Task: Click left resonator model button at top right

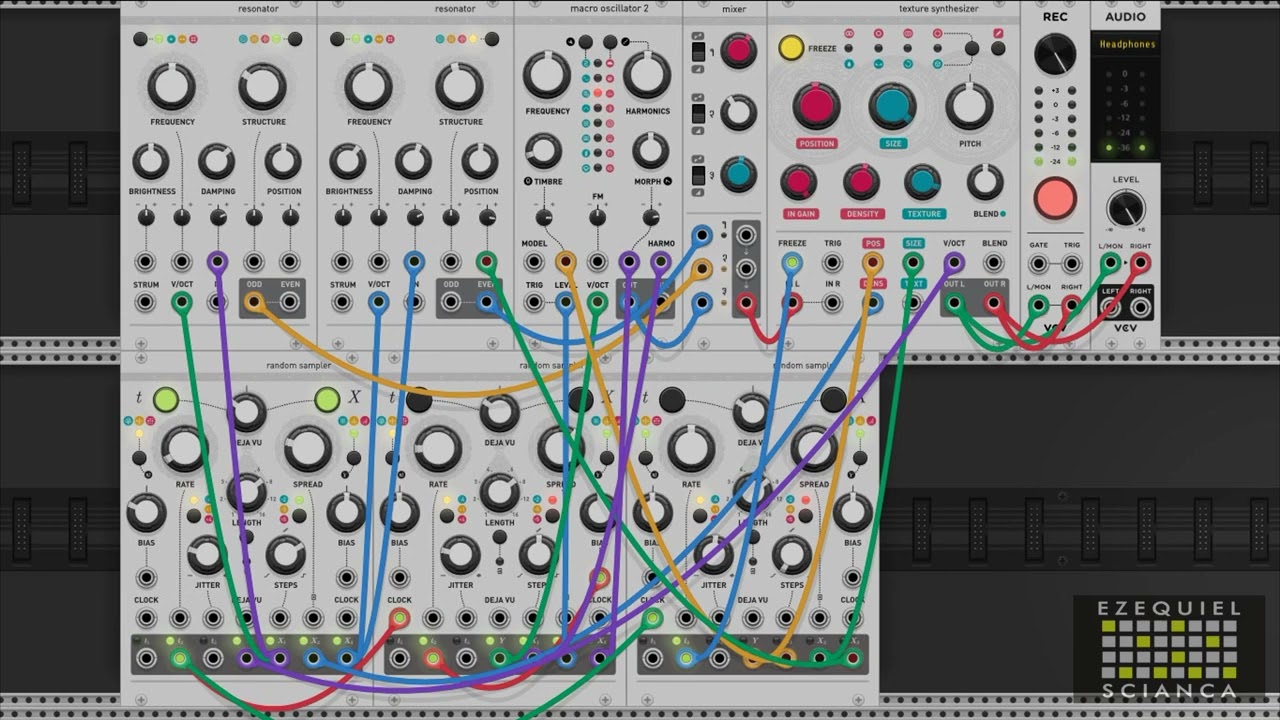Action: pyautogui.click(x=295, y=39)
